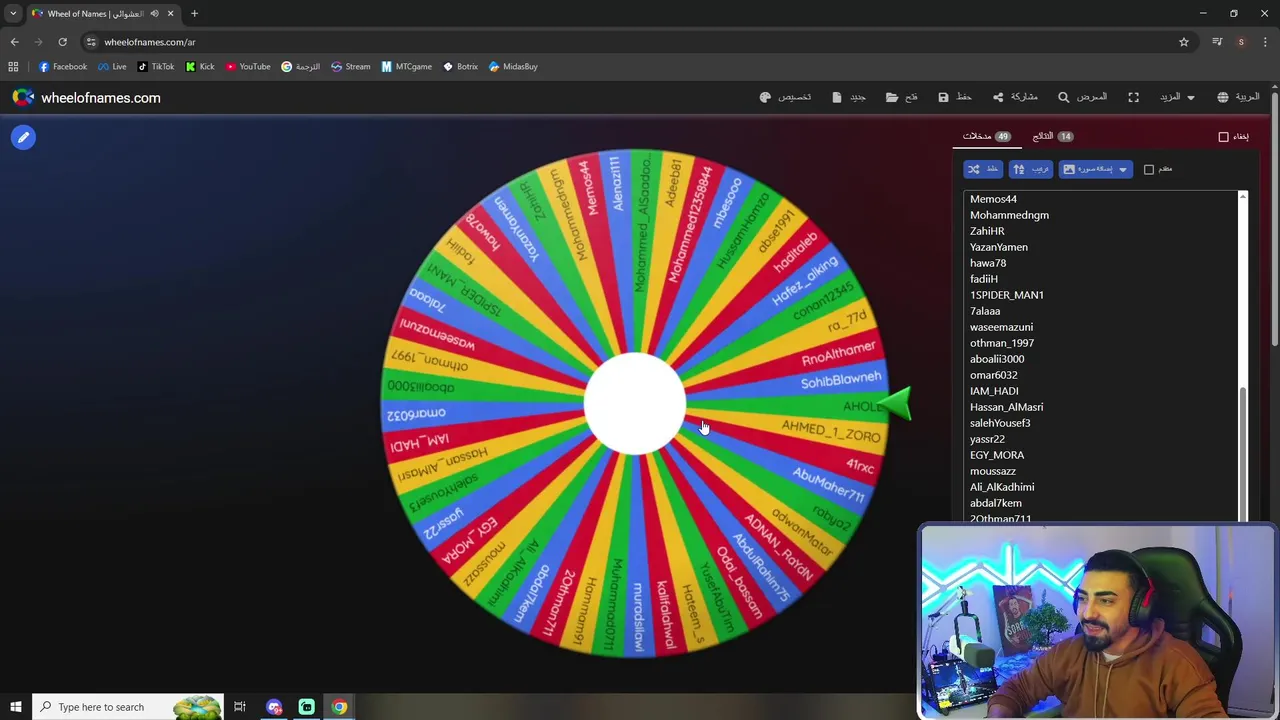Toggle fullscreen mode icon
1280x720 pixels.
1133,97
